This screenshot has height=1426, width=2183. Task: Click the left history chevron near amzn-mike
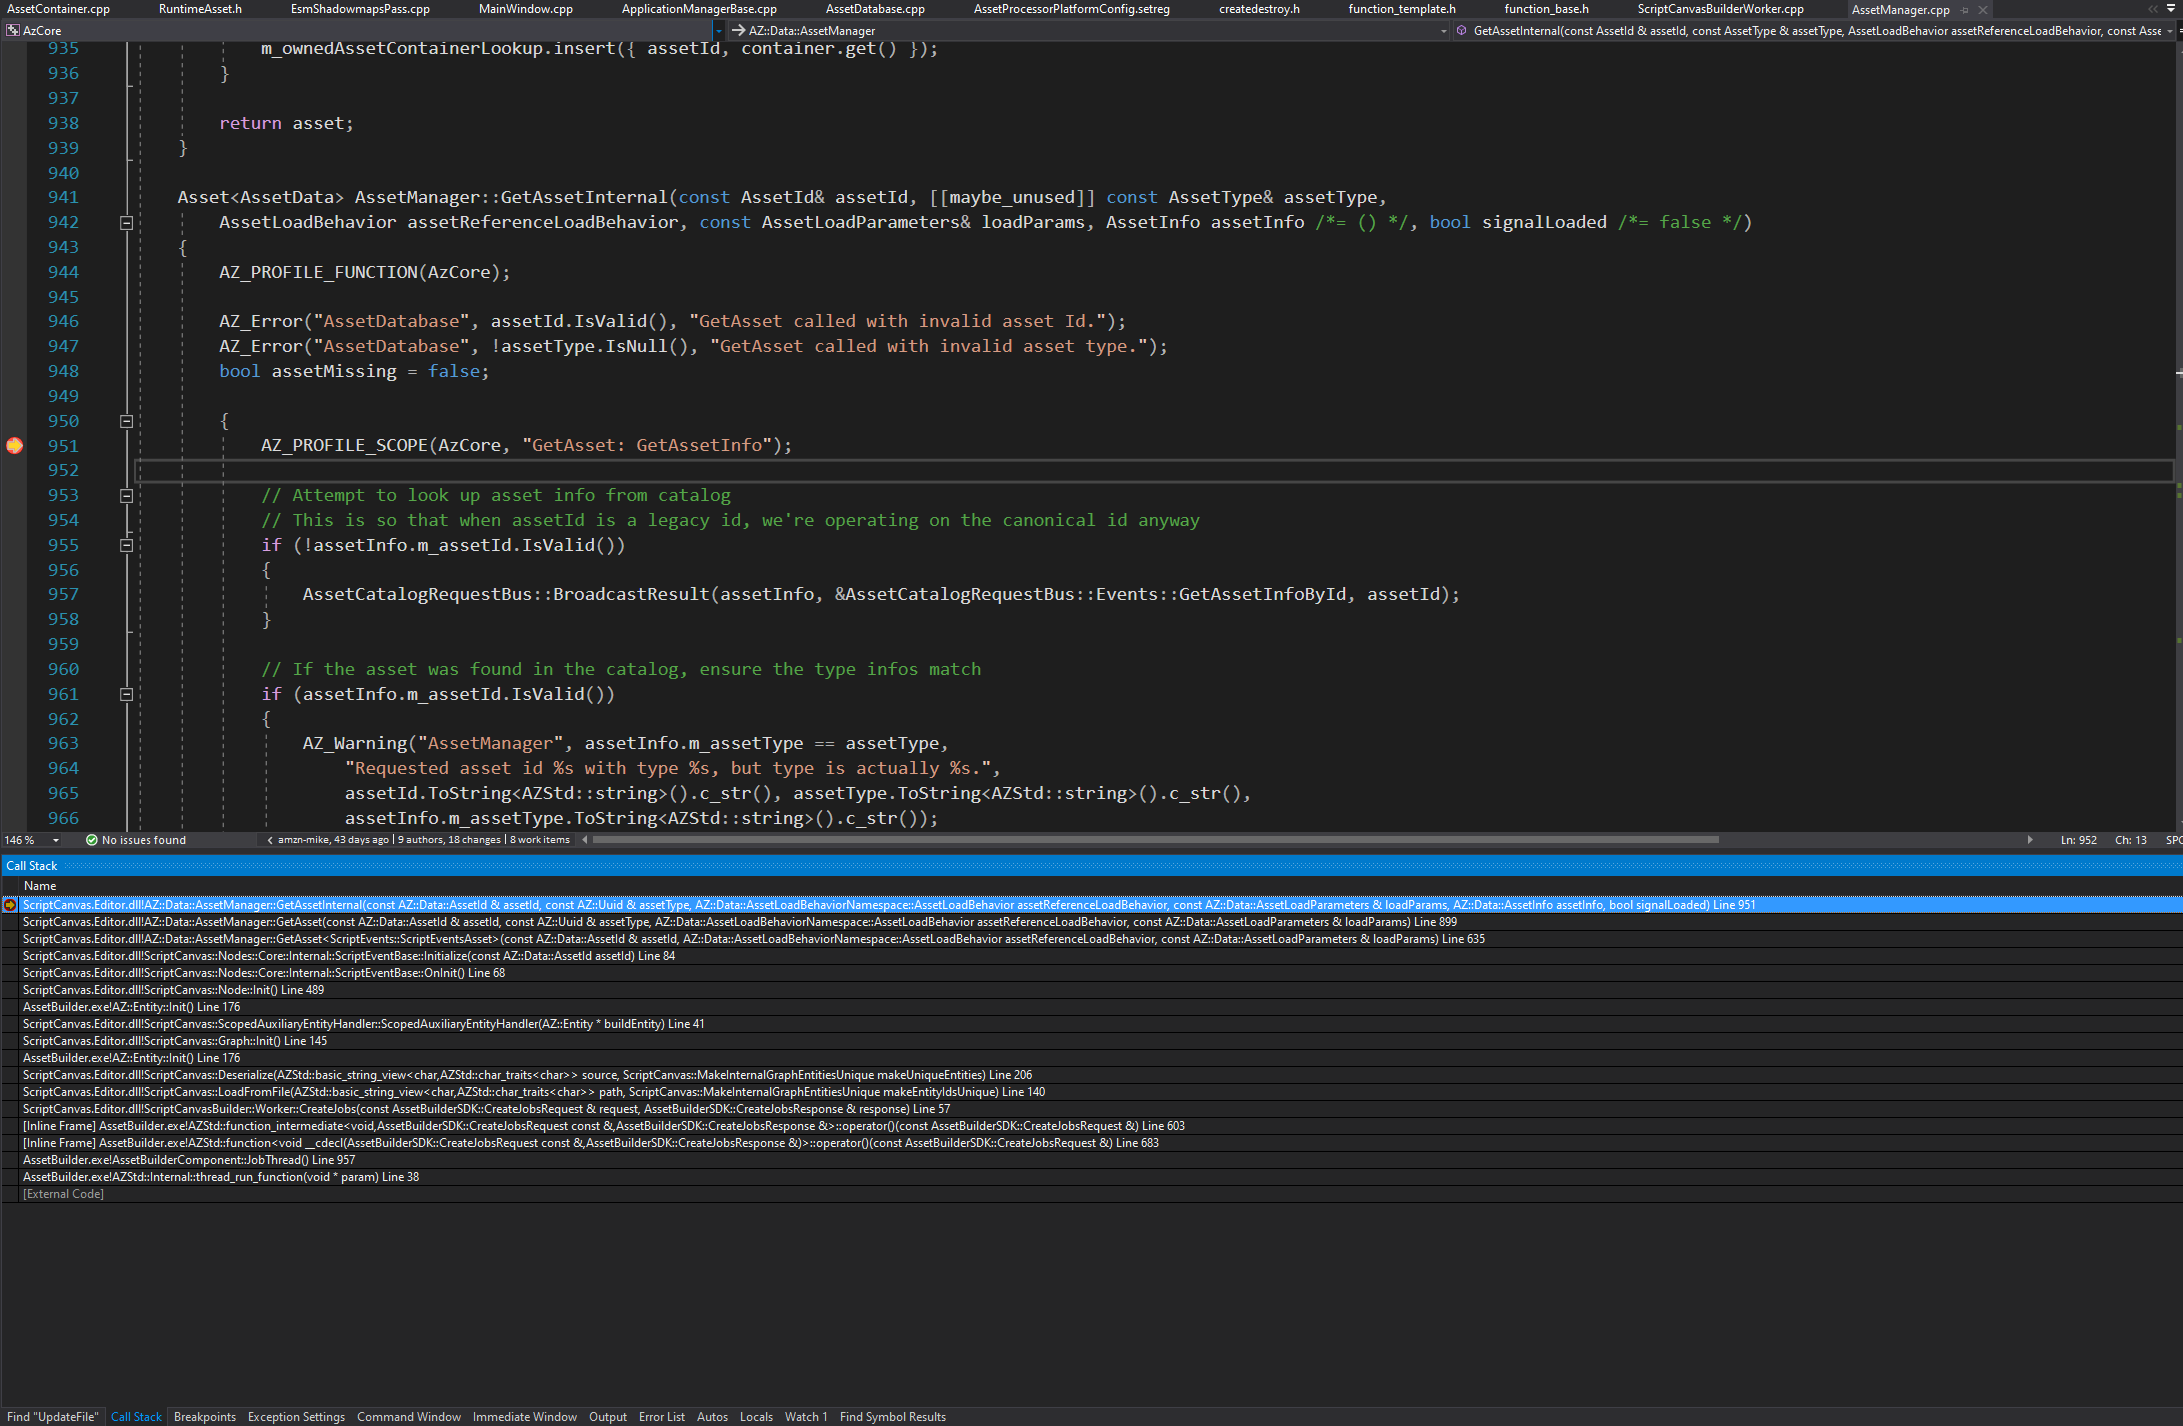point(270,840)
